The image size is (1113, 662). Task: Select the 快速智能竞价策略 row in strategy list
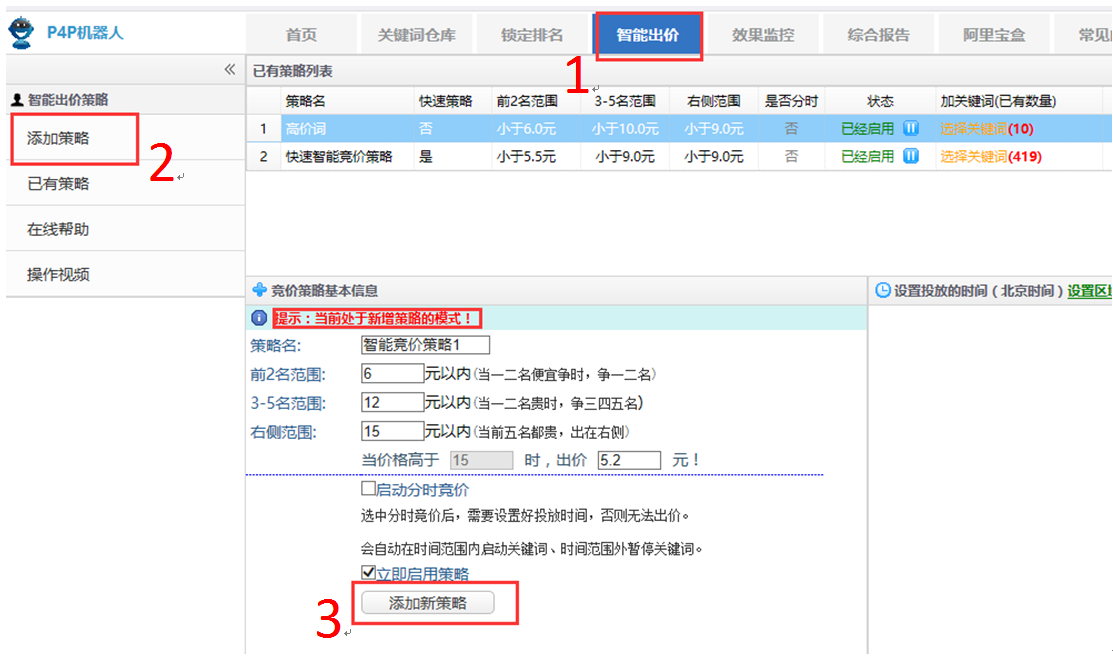point(339,156)
